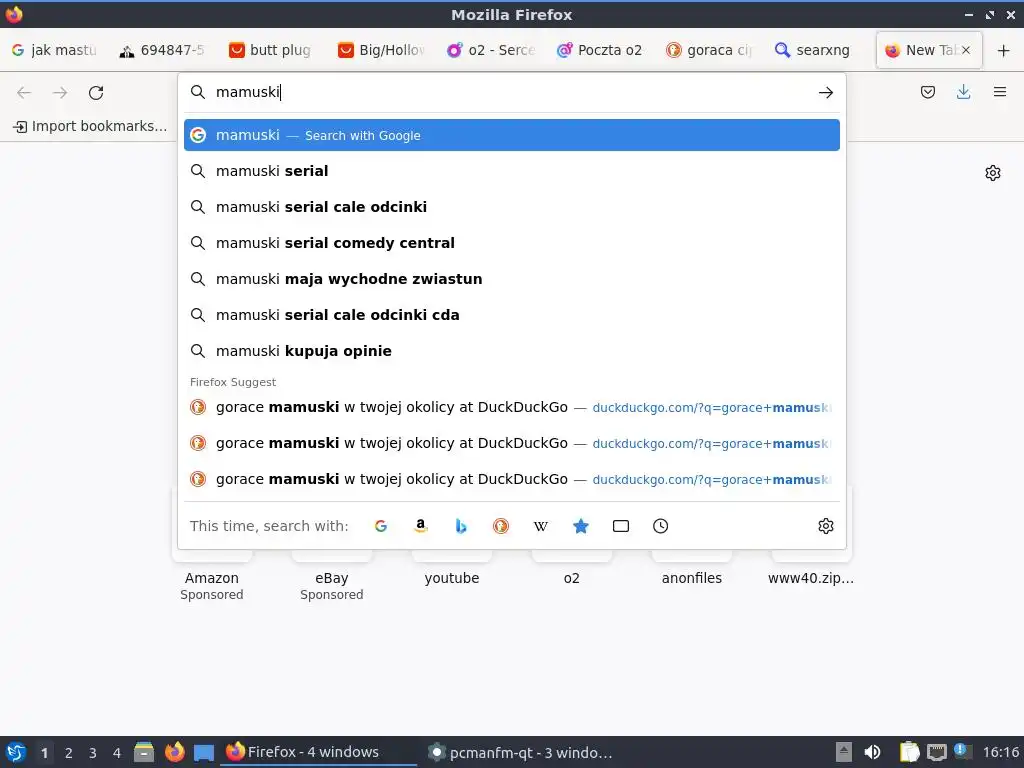Switch to virtual desktop 2
Image resolution: width=1024 pixels, height=768 pixels.
(69, 753)
